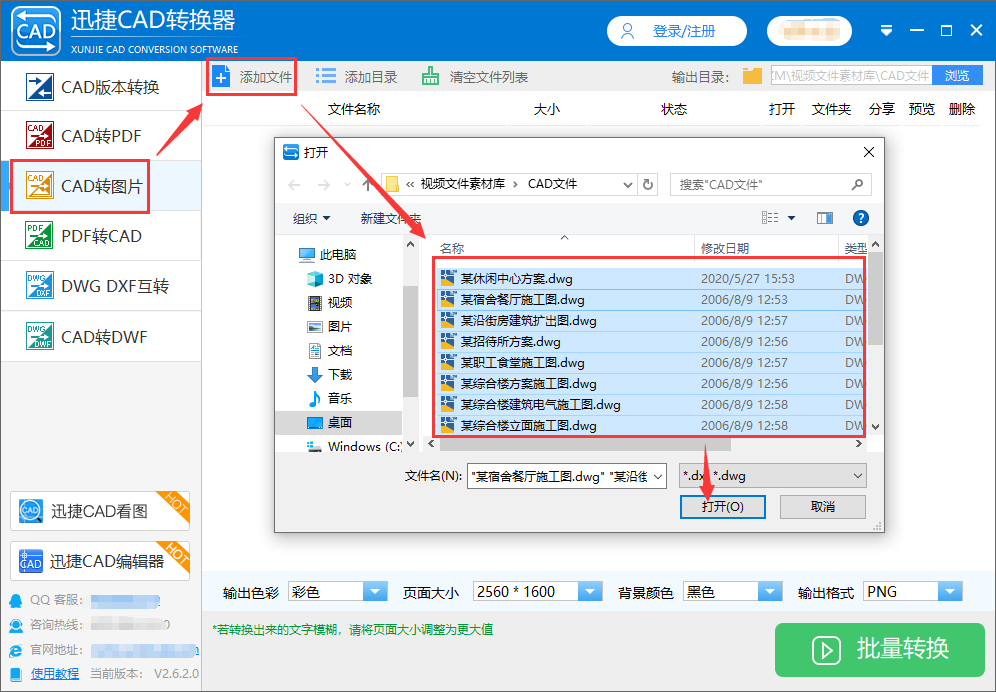
Task: Open the title bar dropdown menu icon
Action: pyautogui.click(x=887, y=31)
